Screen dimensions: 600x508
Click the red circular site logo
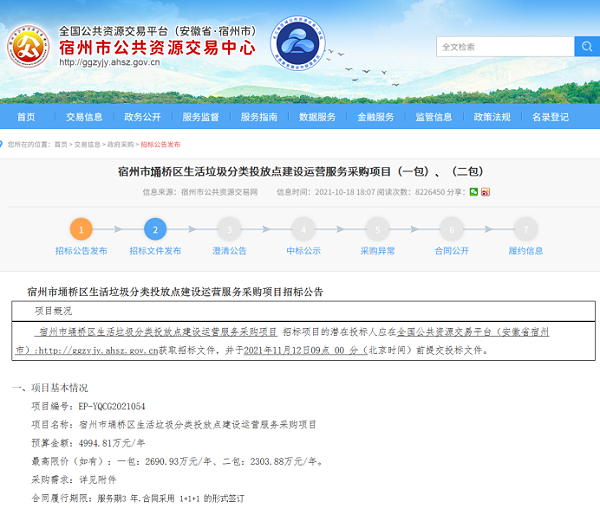click(x=28, y=46)
